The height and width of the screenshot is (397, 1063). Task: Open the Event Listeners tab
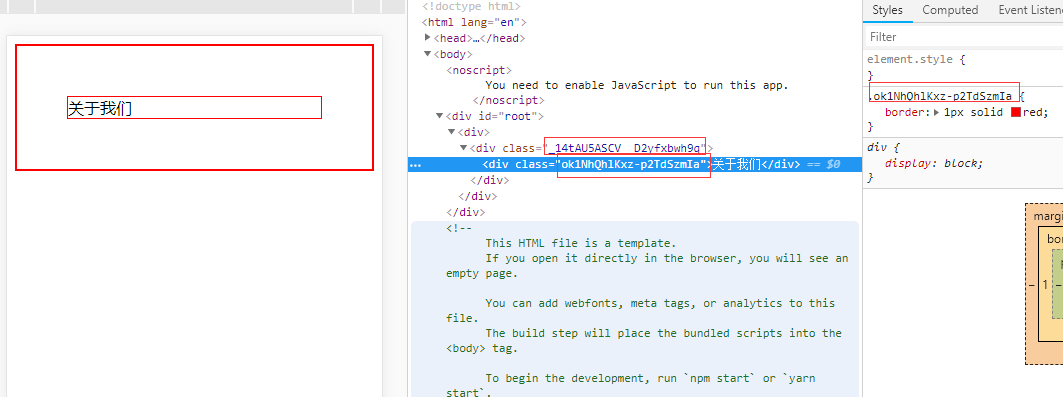(1030, 10)
